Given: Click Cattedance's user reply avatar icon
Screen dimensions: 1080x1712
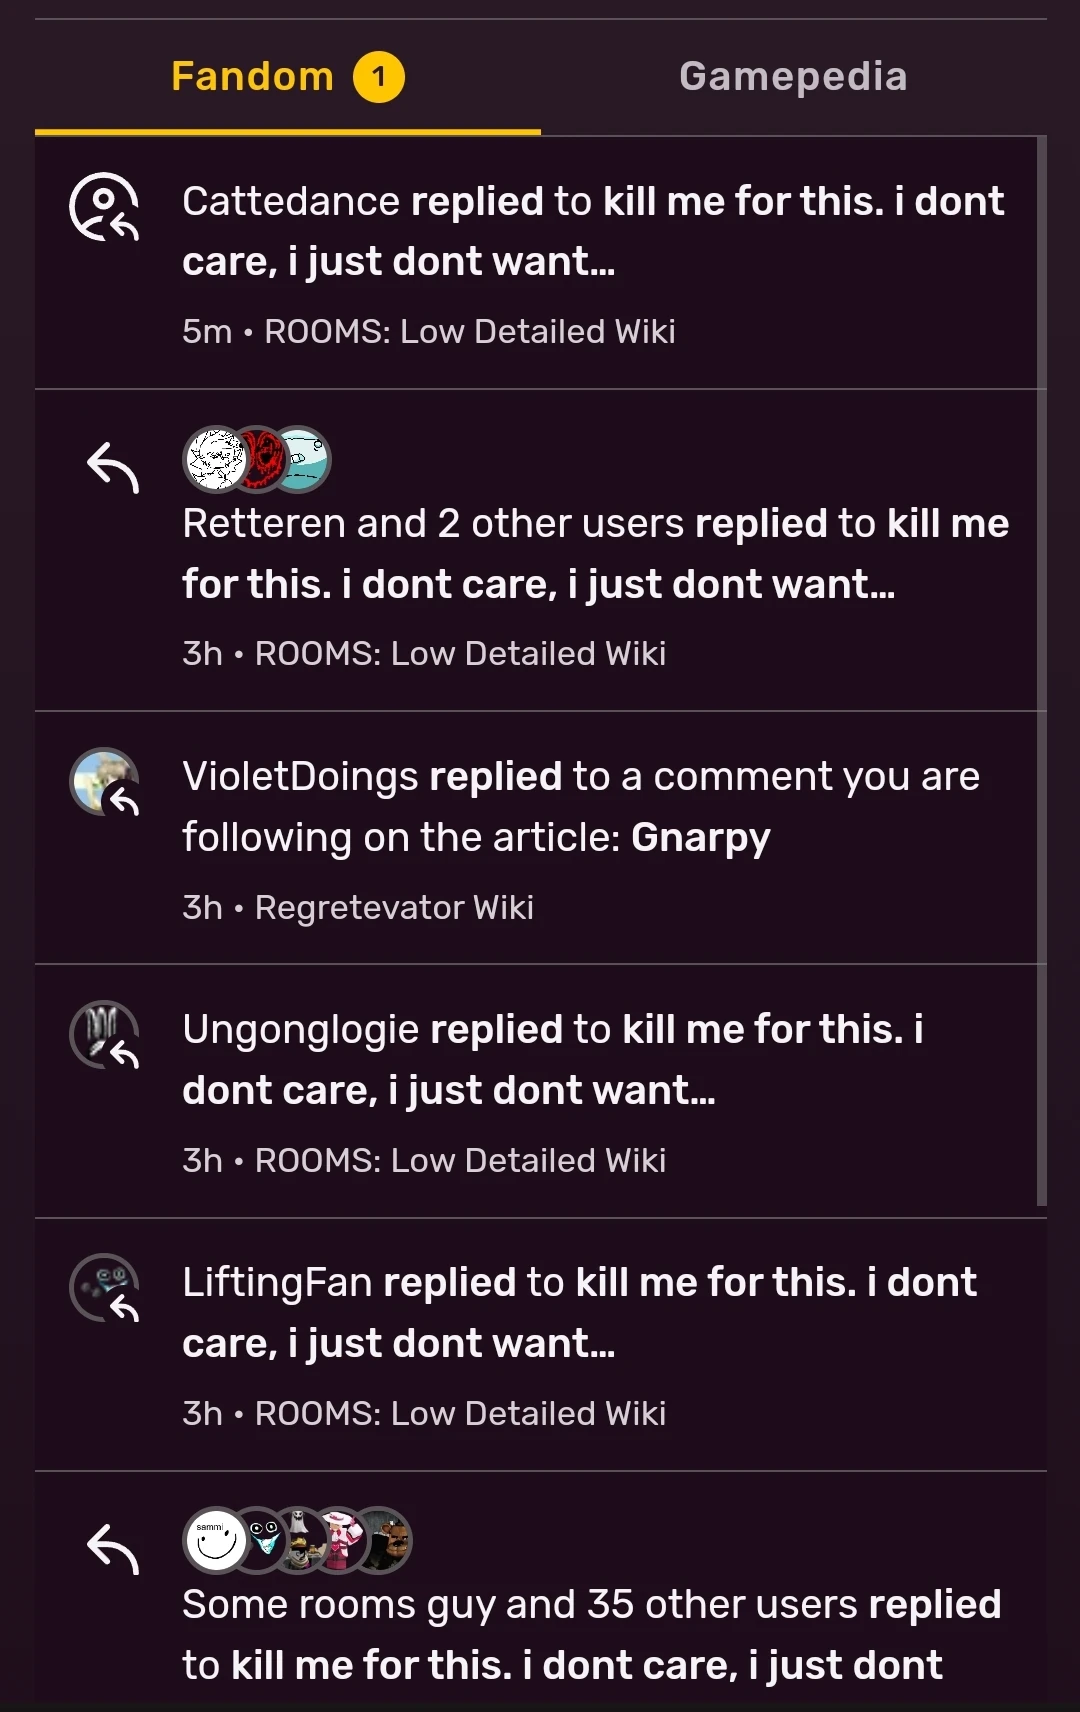Looking at the screenshot, I should [x=103, y=208].
